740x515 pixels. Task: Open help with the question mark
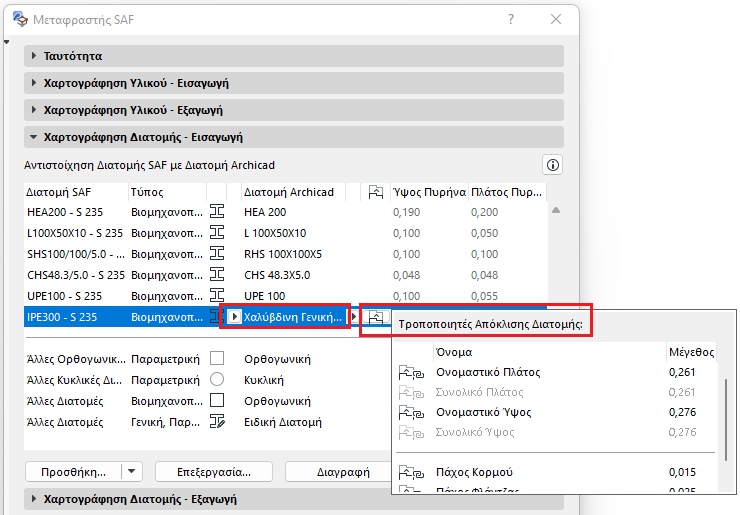(x=511, y=19)
